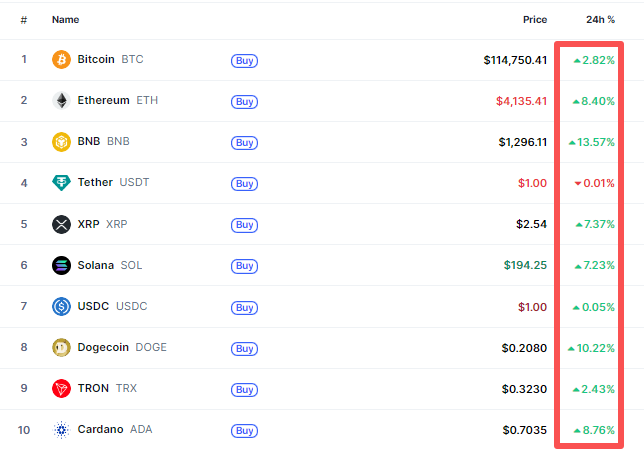The height and width of the screenshot is (450, 644).
Task: Click the TRON red logo icon
Action: coord(62,388)
